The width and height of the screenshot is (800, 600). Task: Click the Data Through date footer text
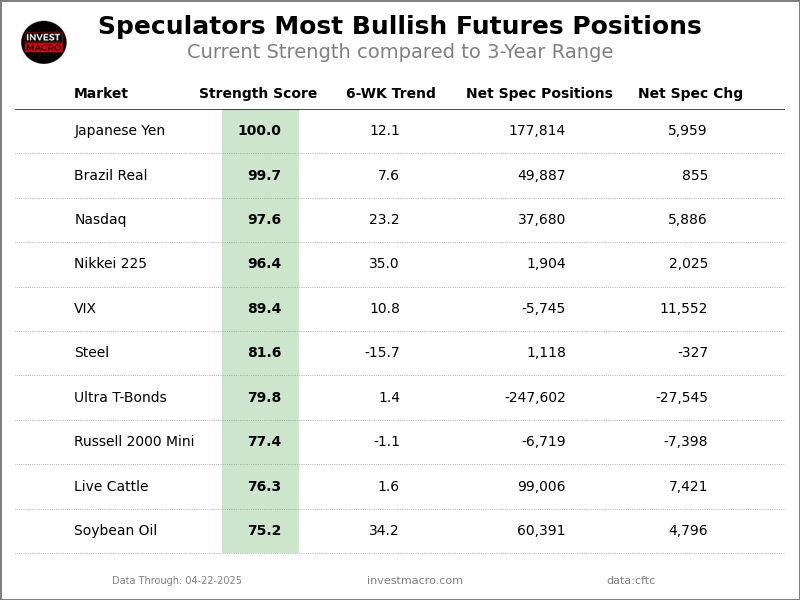point(177,581)
